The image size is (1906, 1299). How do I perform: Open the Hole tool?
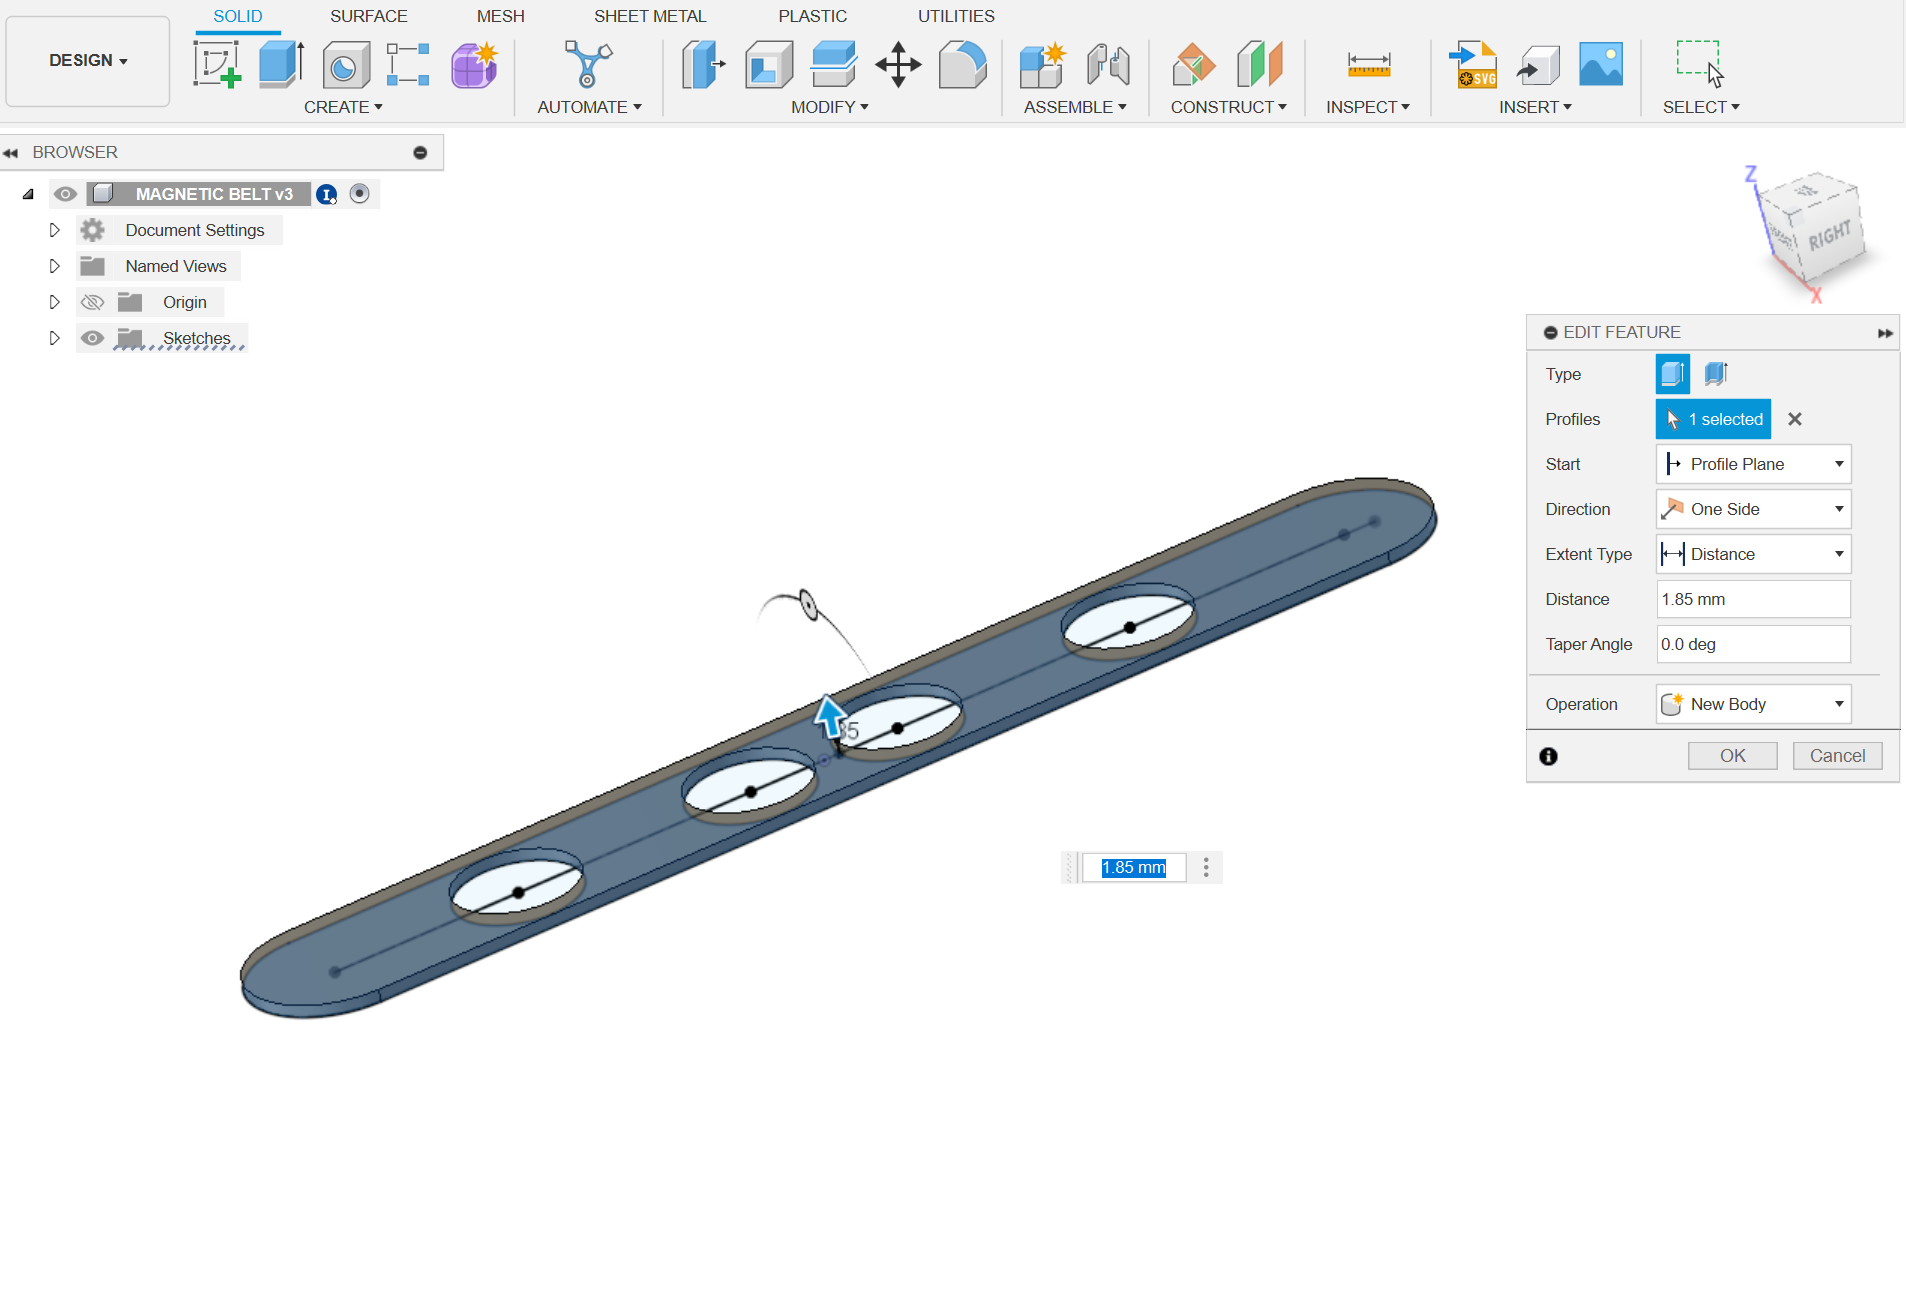click(344, 64)
